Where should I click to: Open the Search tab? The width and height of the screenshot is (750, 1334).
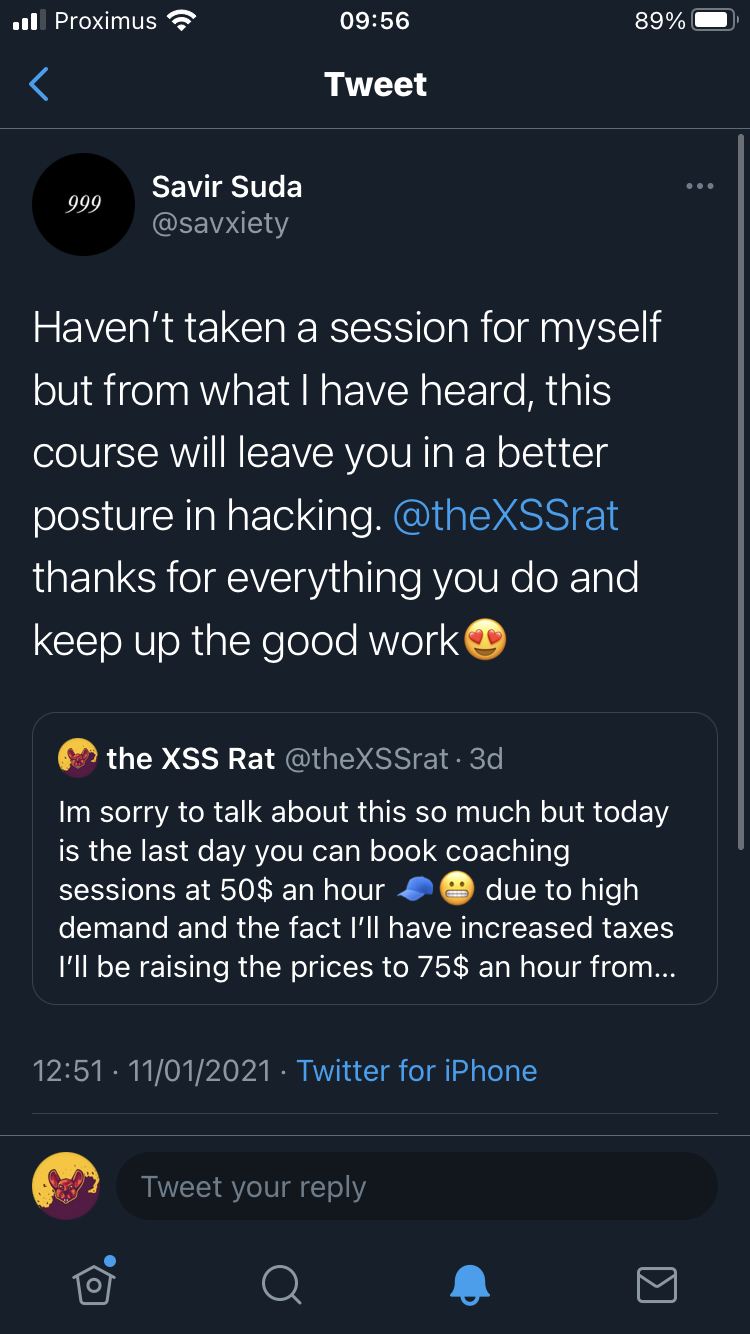tap(281, 1284)
